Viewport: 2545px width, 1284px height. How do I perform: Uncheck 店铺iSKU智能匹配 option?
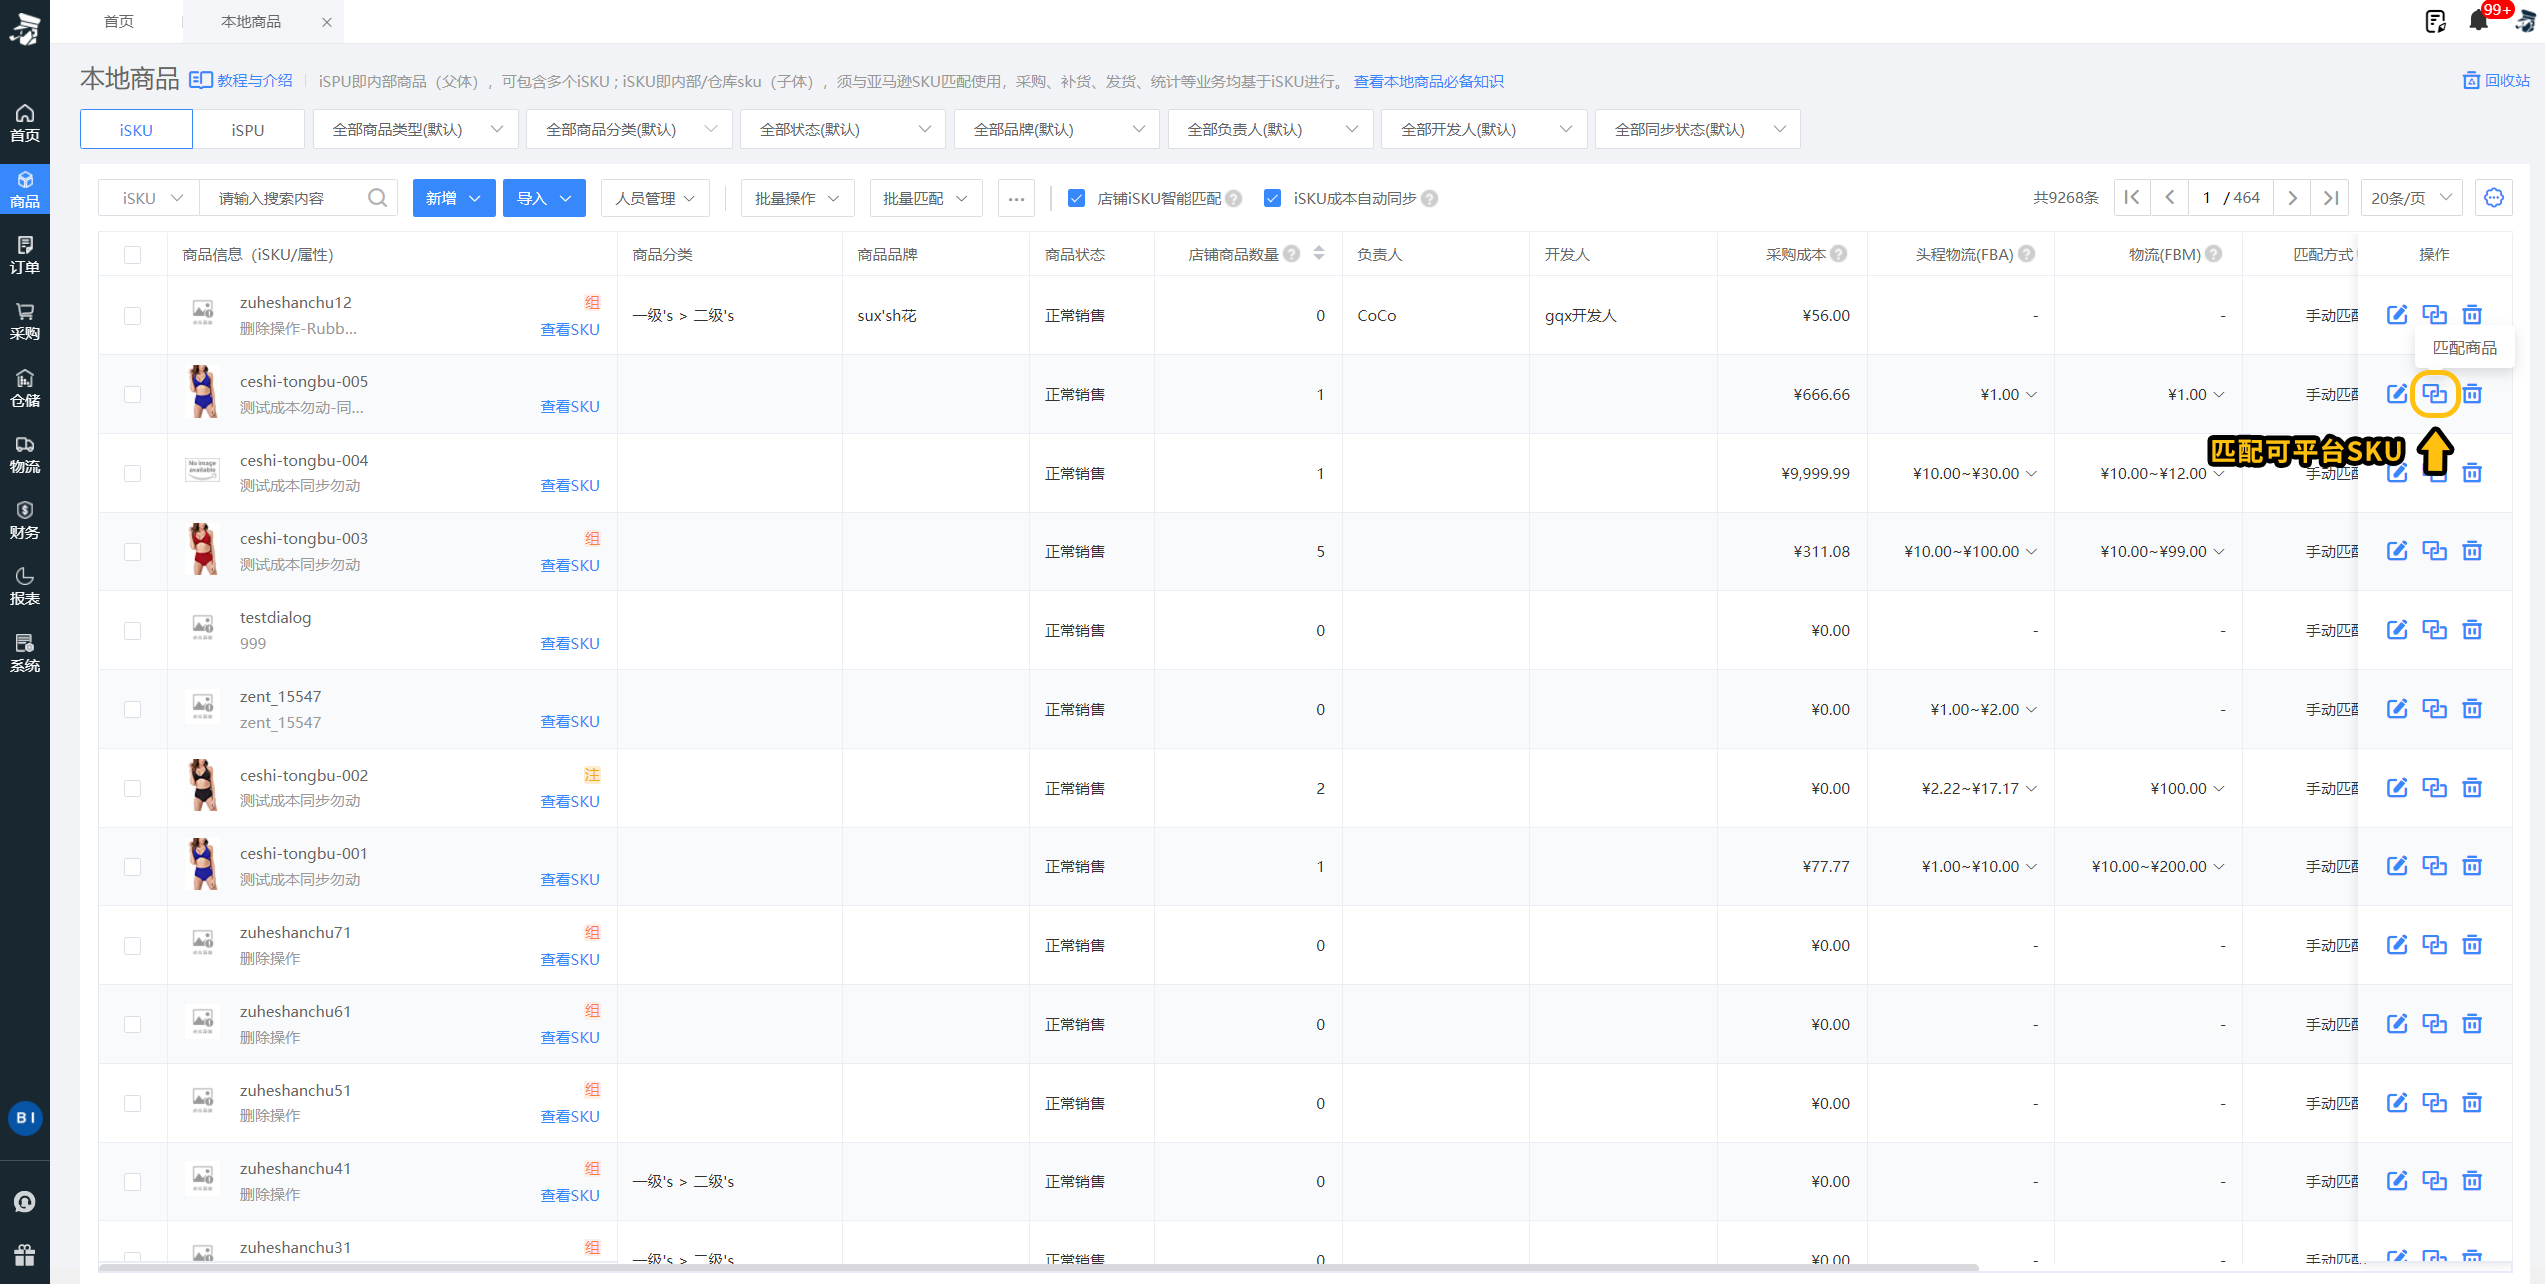pyautogui.click(x=1076, y=198)
